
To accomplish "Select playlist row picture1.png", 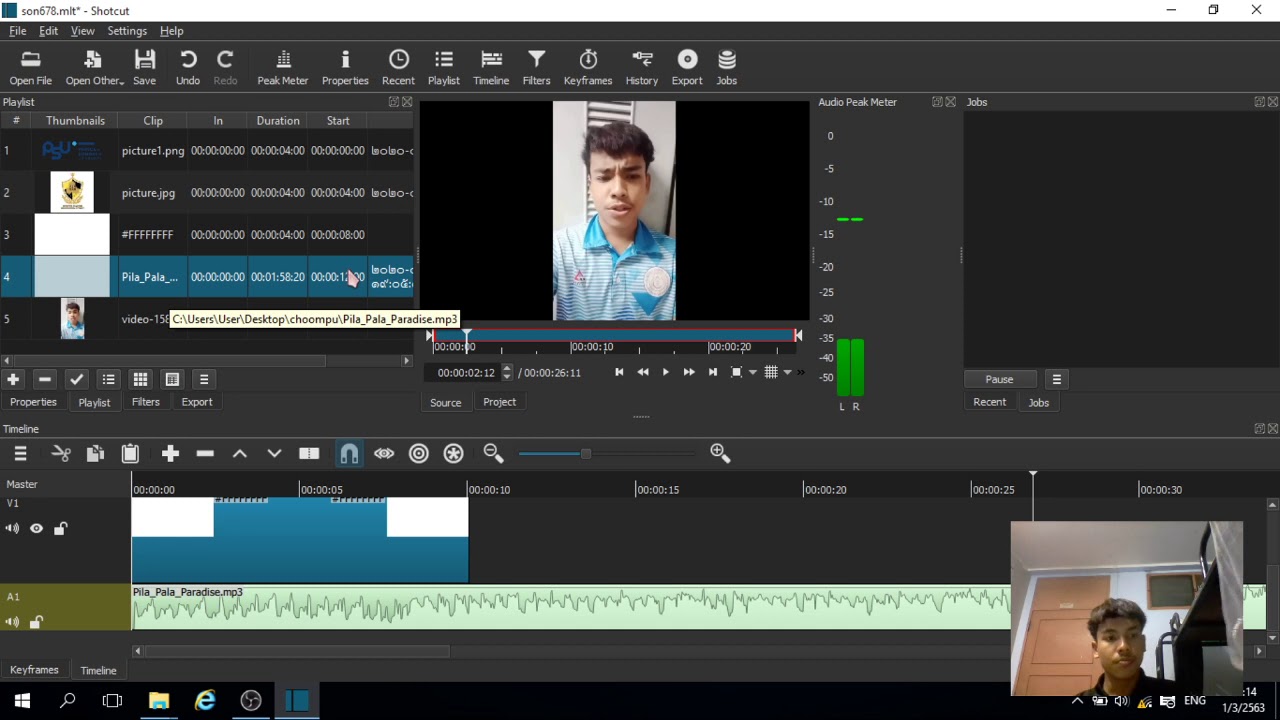I will (x=207, y=151).
